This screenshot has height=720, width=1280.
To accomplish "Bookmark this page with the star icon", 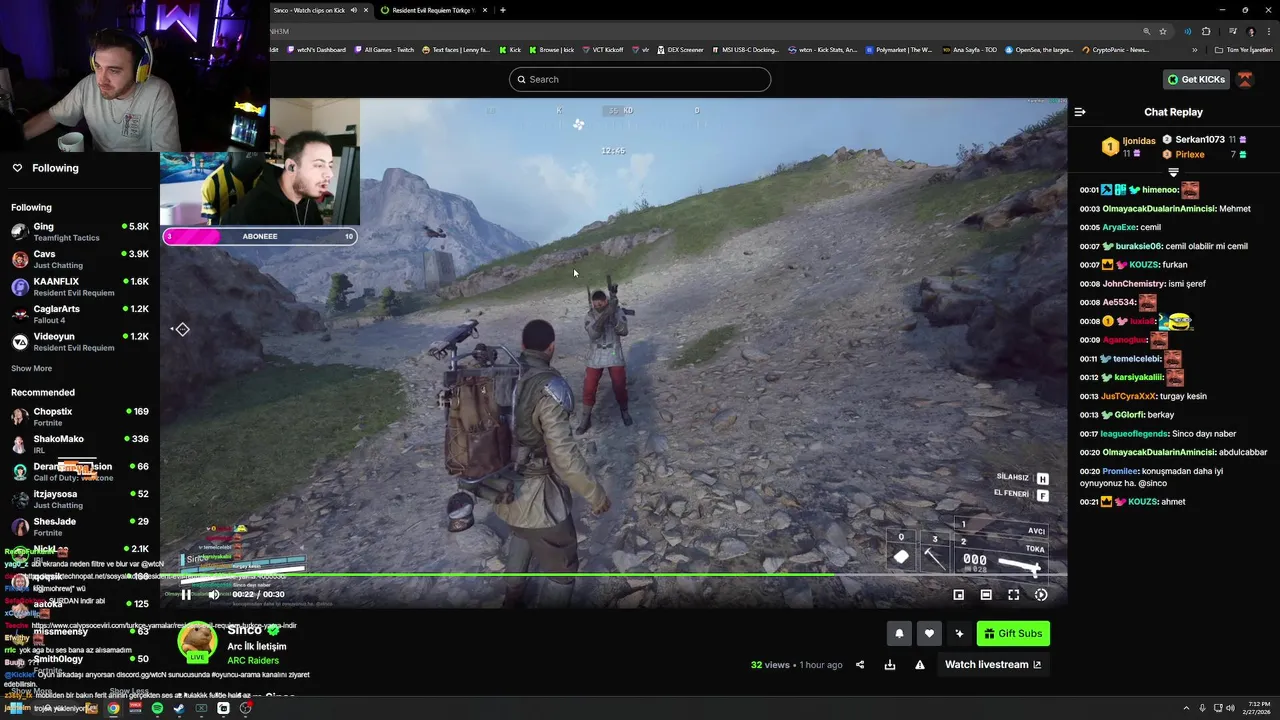I will [1163, 31].
